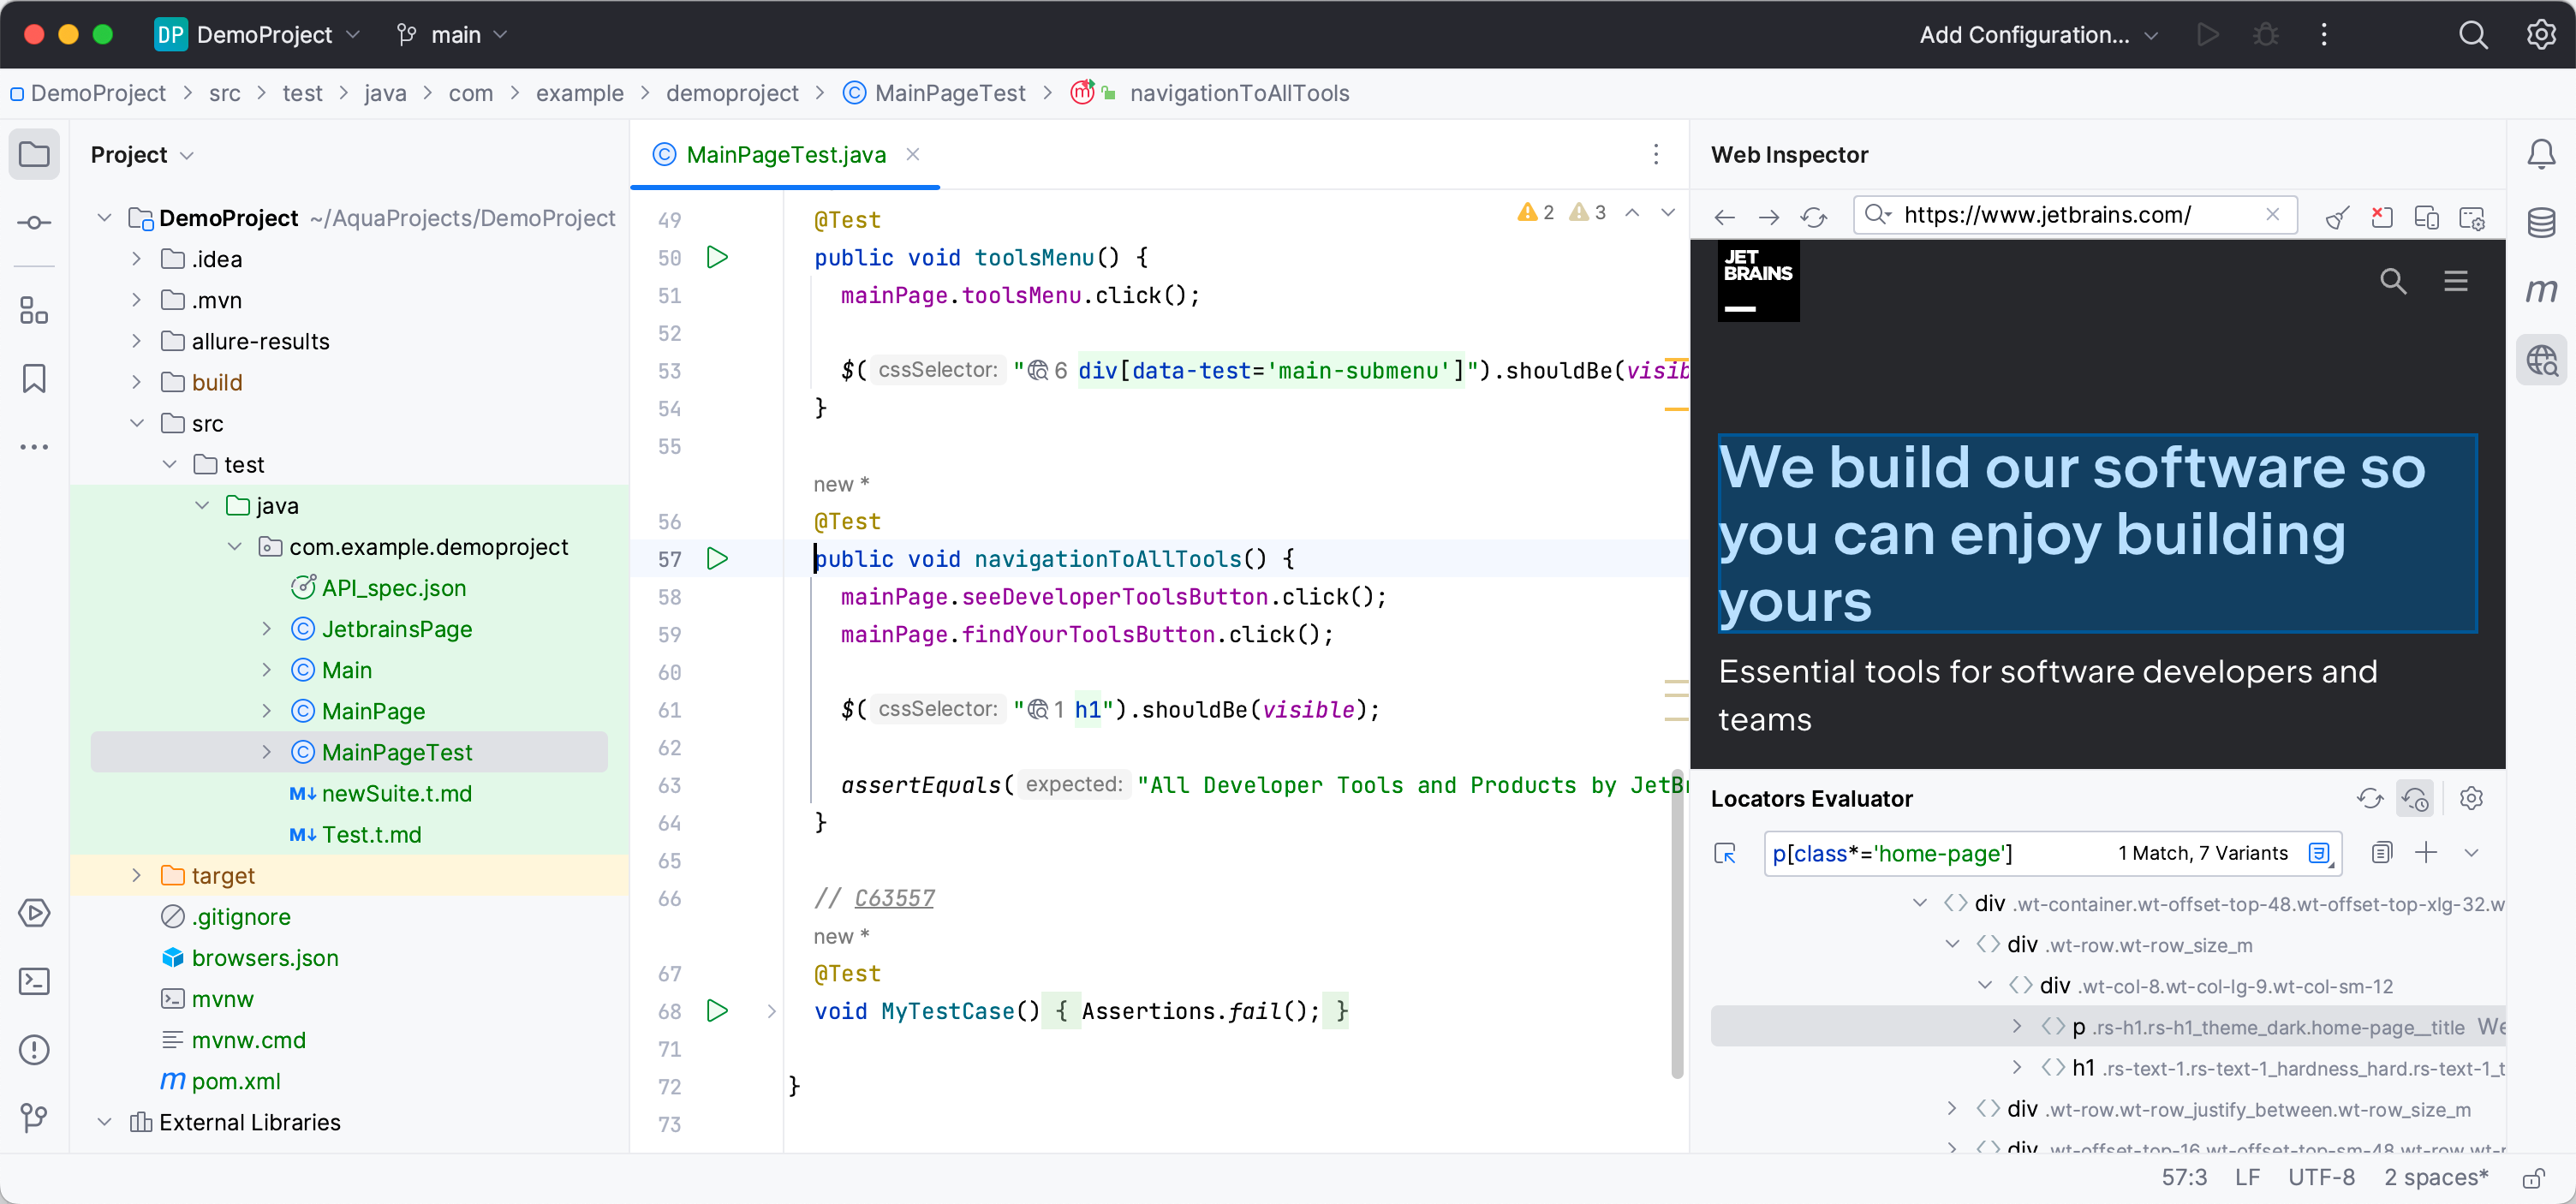The width and height of the screenshot is (2576, 1204).
Task: Open the Terminal tool window icon
Action: click(34, 981)
